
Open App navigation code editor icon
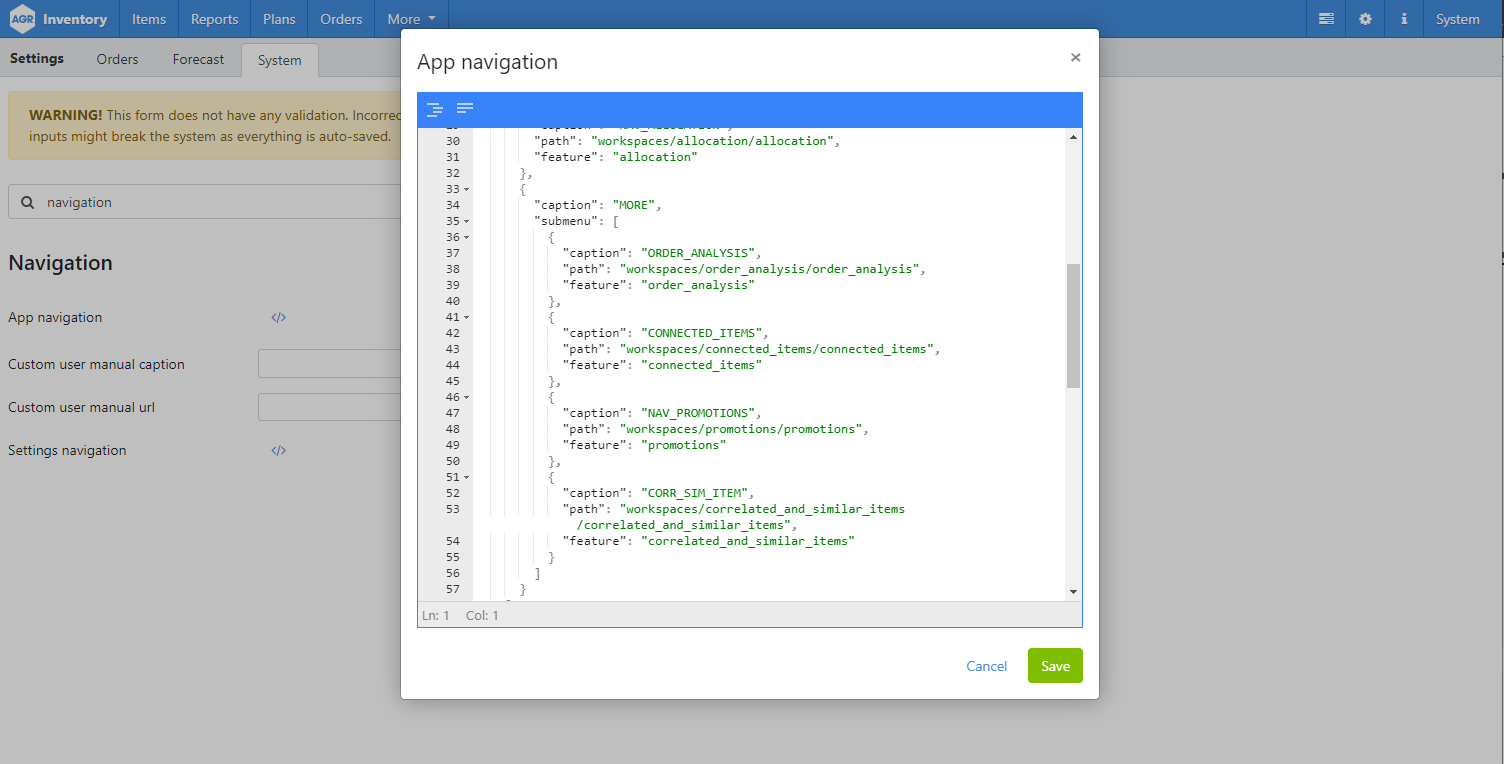(279, 317)
